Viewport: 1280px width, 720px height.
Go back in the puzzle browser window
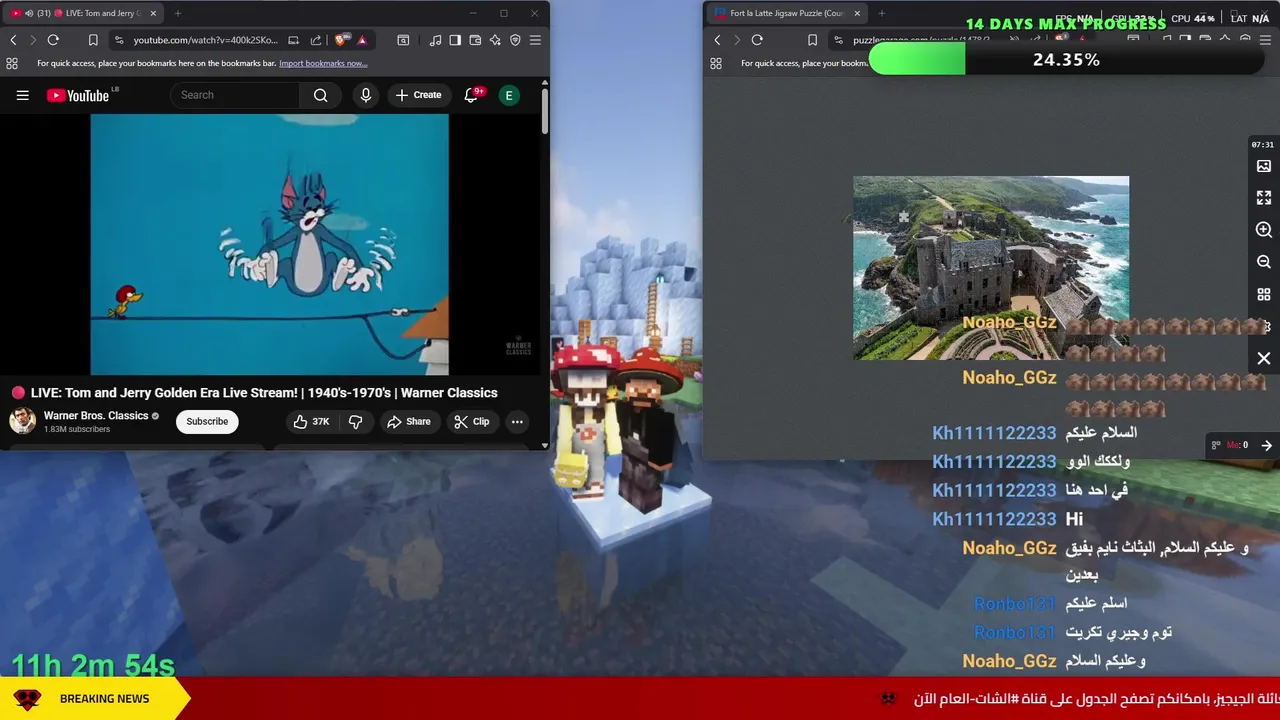[717, 40]
